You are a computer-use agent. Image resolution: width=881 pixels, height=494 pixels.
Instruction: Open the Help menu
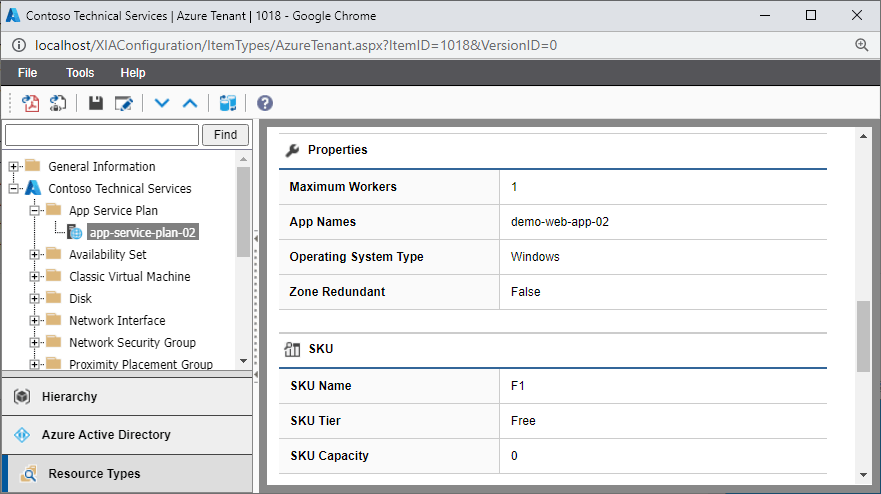coord(133,72)
